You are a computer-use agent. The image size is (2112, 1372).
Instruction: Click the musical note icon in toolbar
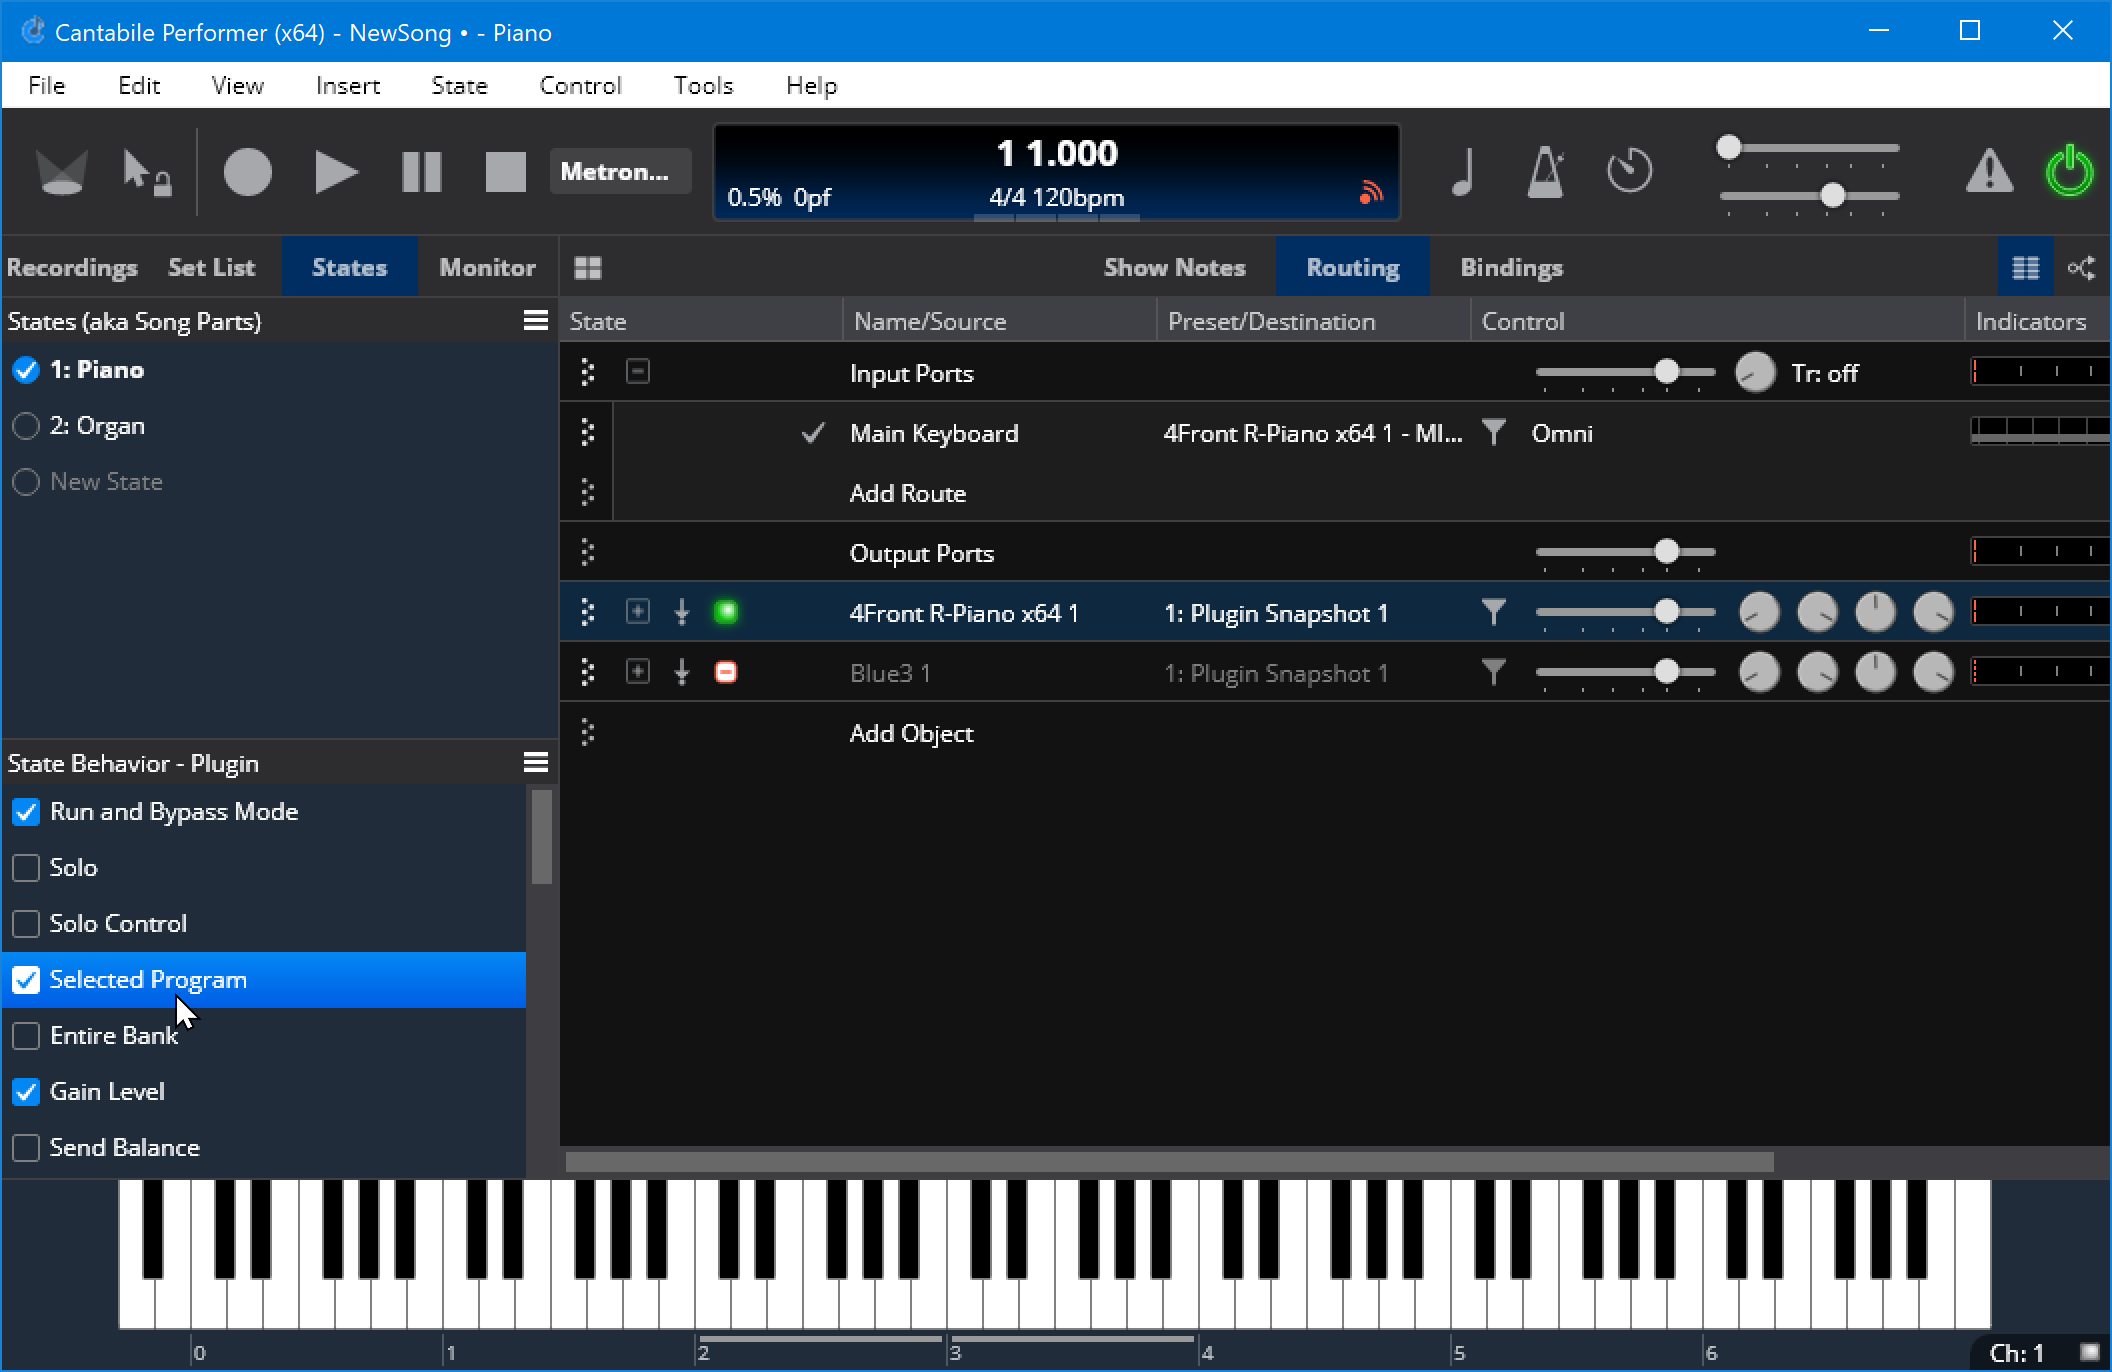pos(1463,171)
